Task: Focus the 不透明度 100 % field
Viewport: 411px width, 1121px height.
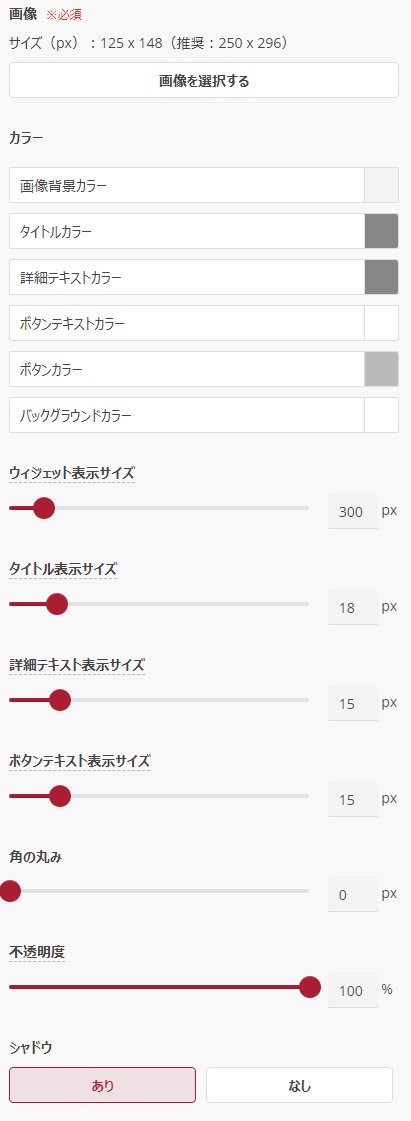Action: [x=352, y=990]
